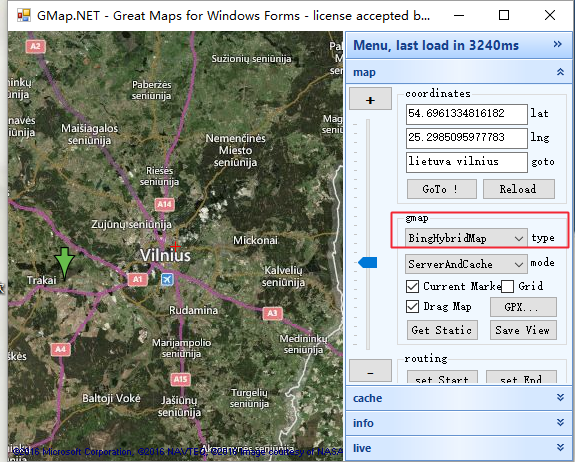Expand the live section
The width and height of the screenshot is (575, 462).
(x=560, y=447)
